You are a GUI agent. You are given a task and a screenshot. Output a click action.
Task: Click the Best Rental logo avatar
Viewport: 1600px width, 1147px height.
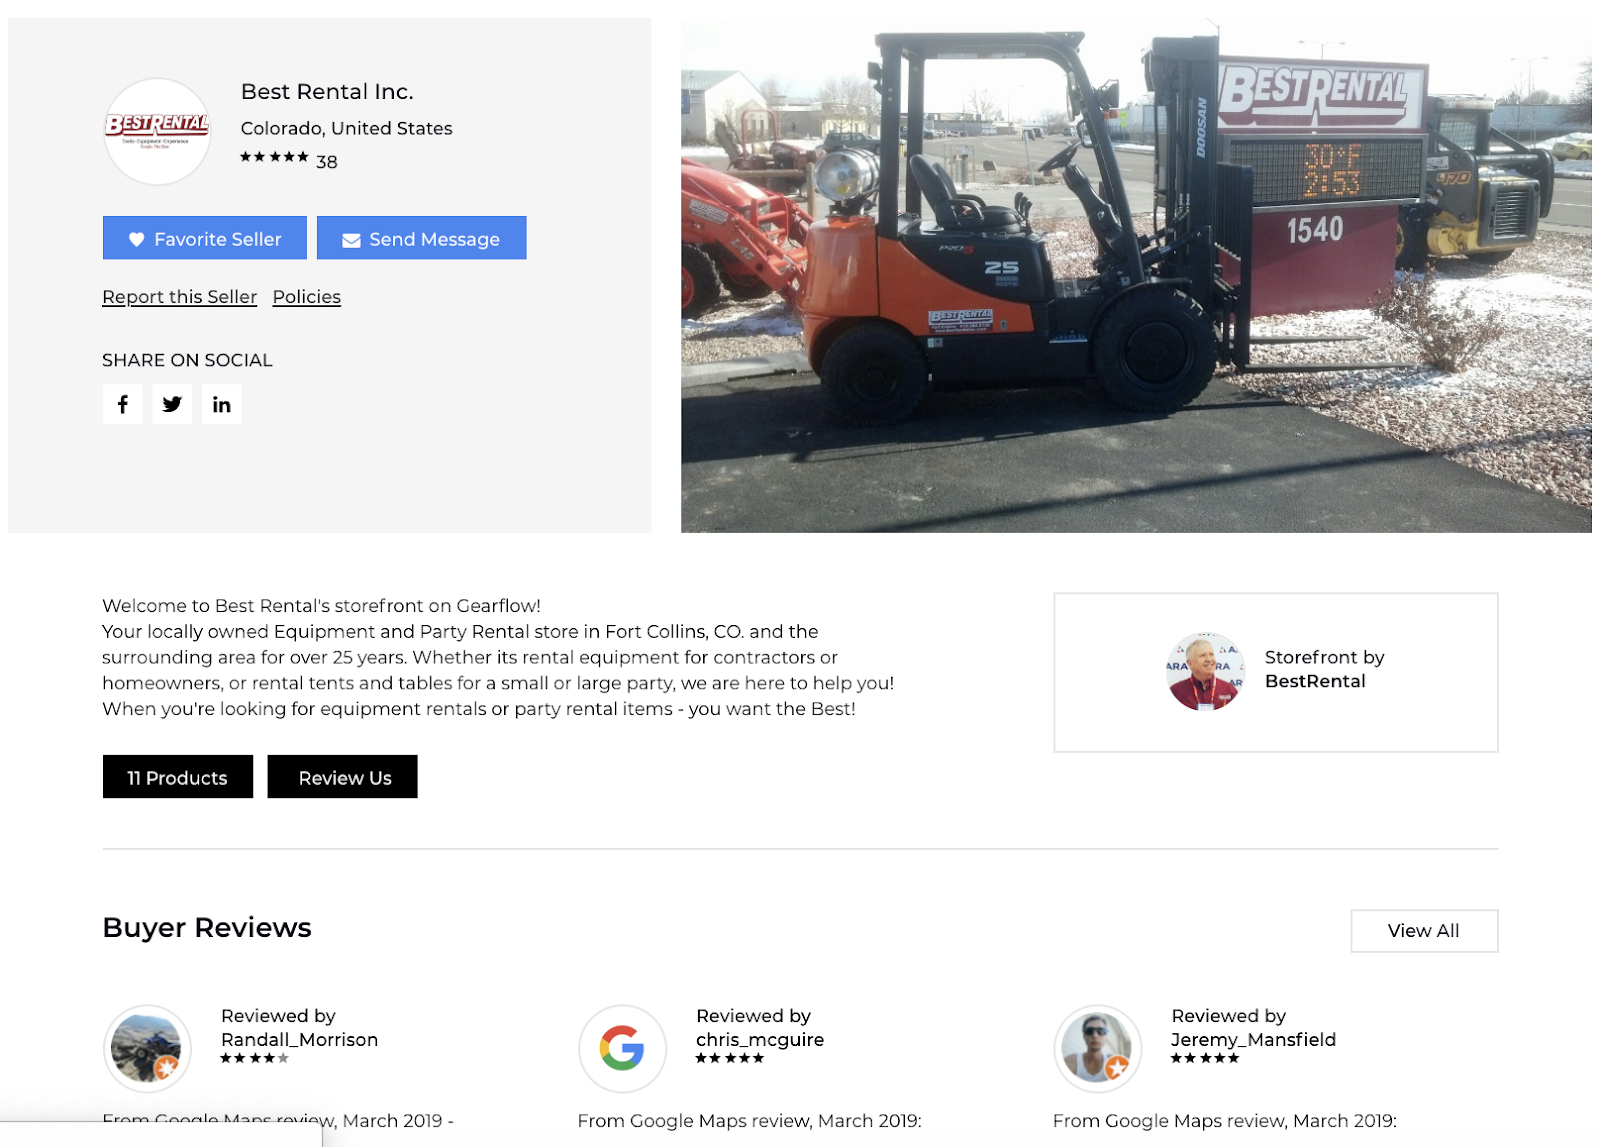pyautogui.click(x=157, y=132)
